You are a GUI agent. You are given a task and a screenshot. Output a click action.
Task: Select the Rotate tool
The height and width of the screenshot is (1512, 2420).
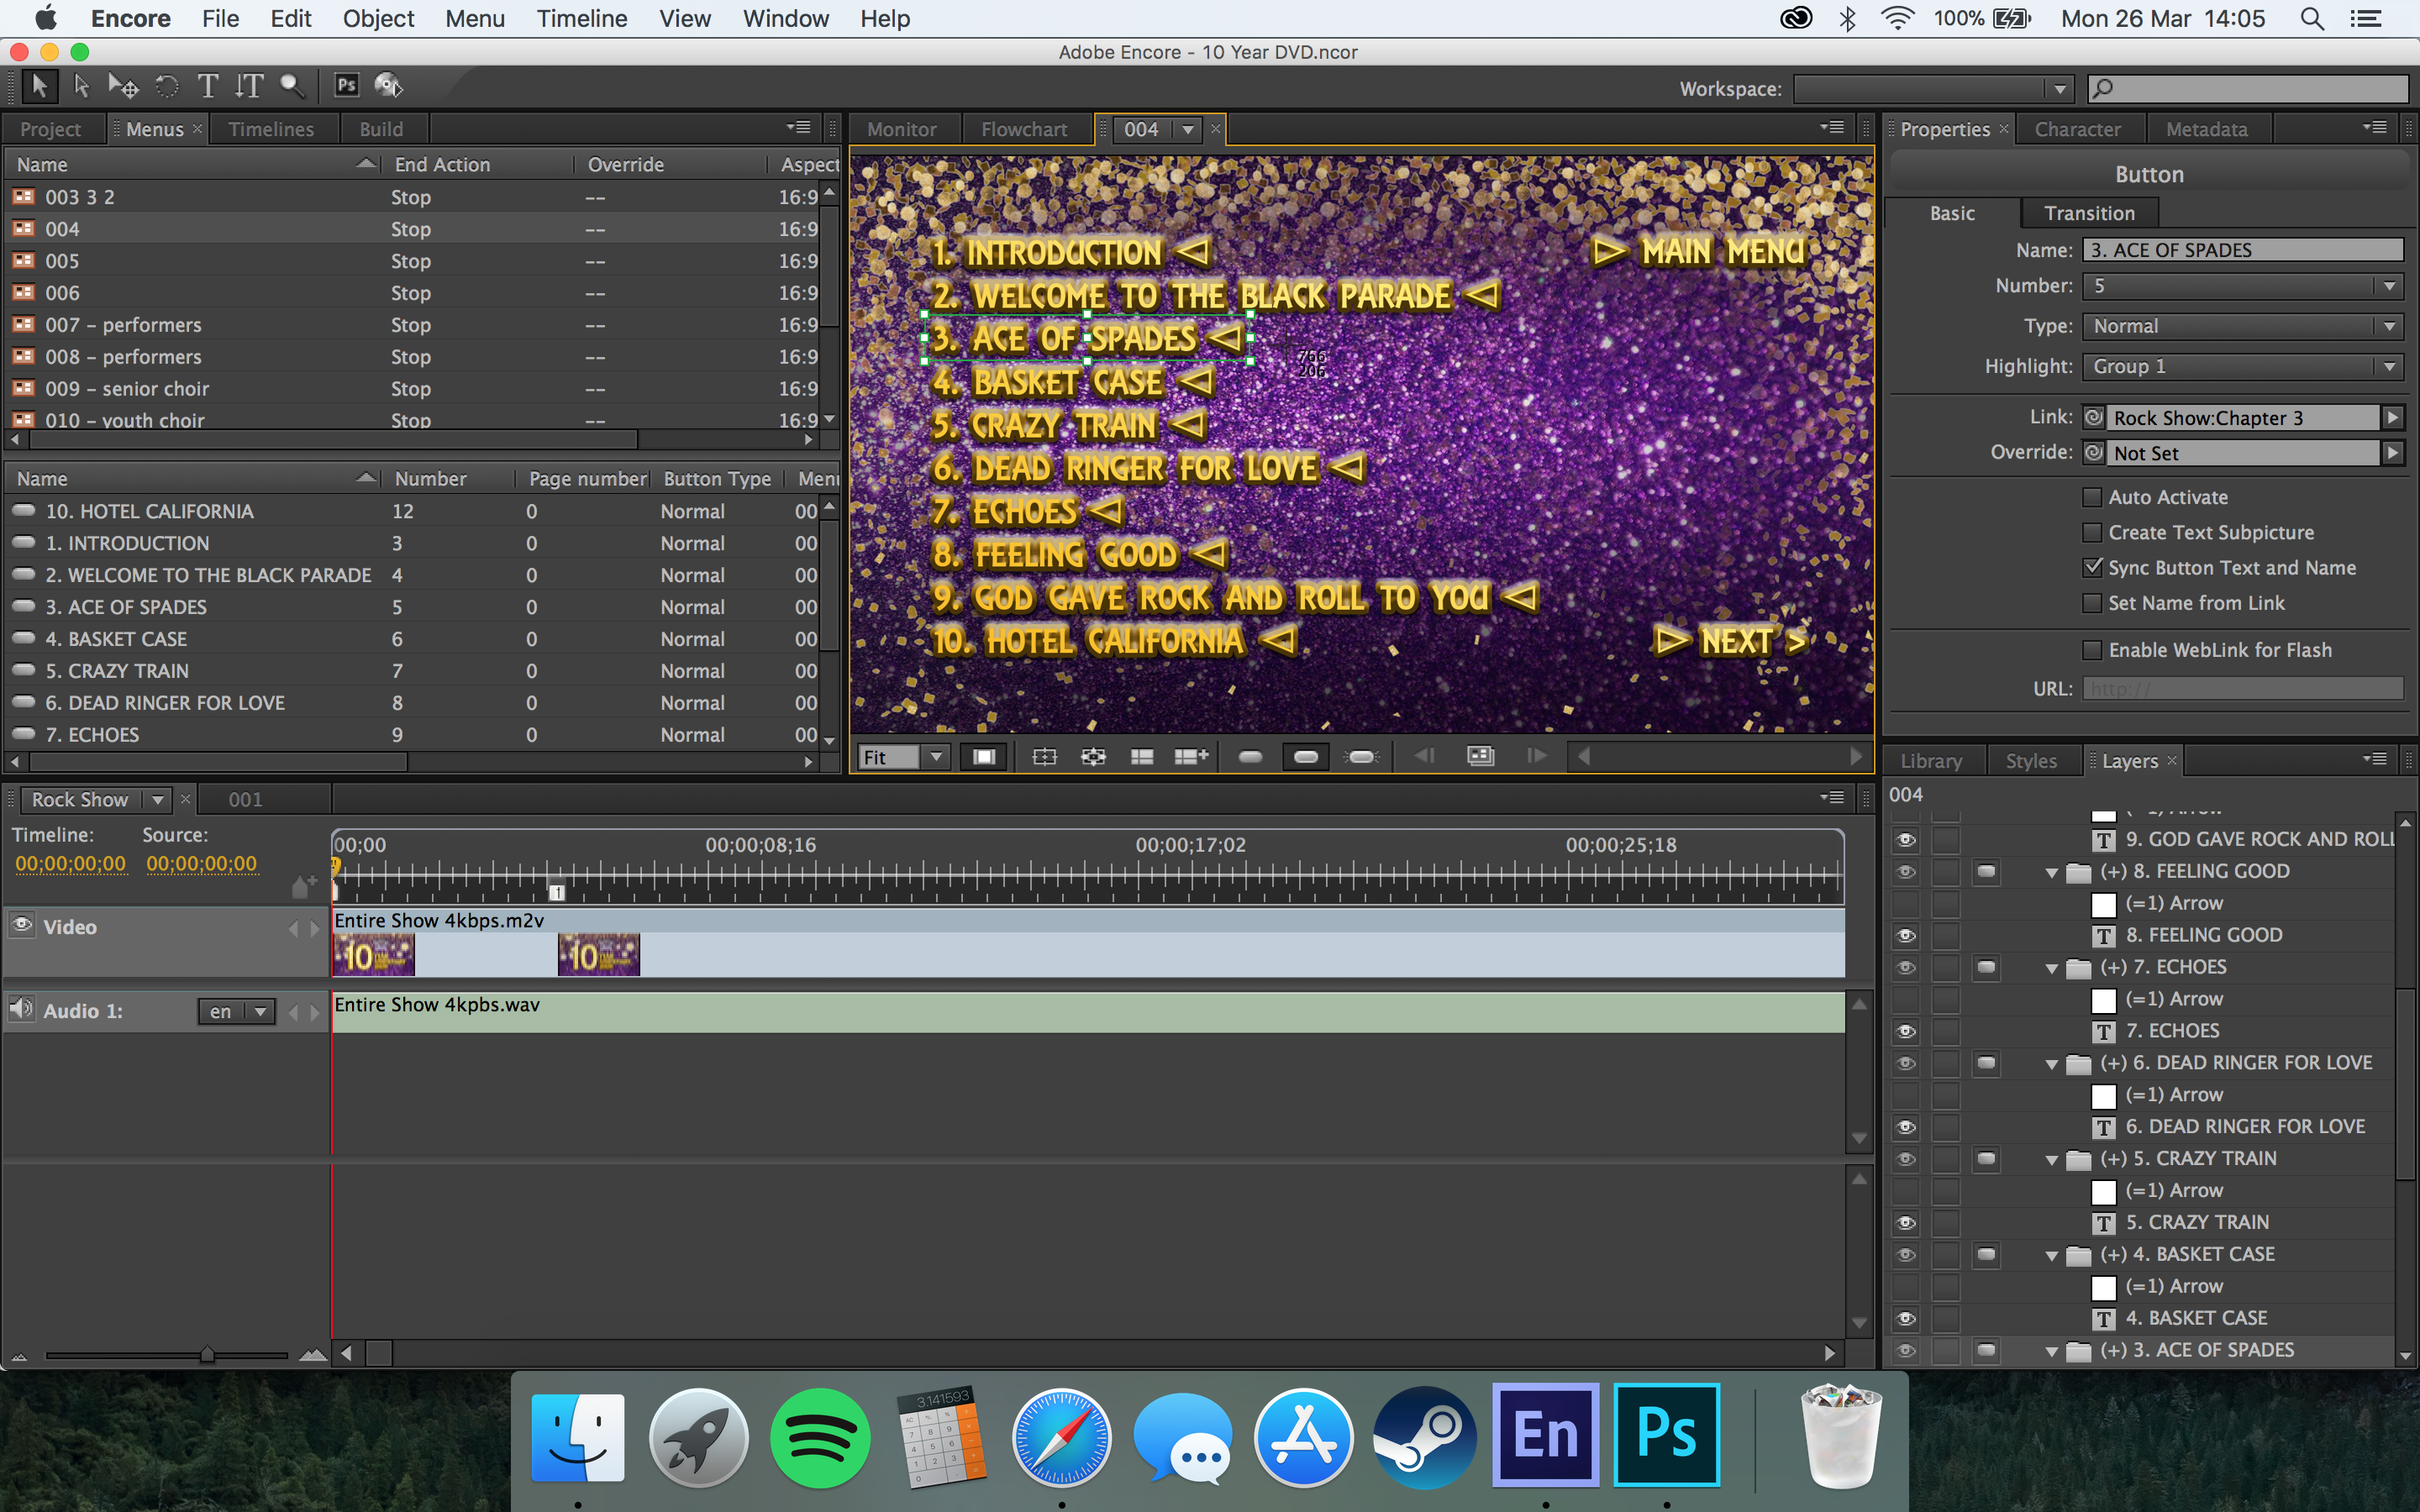coord(167,86)
